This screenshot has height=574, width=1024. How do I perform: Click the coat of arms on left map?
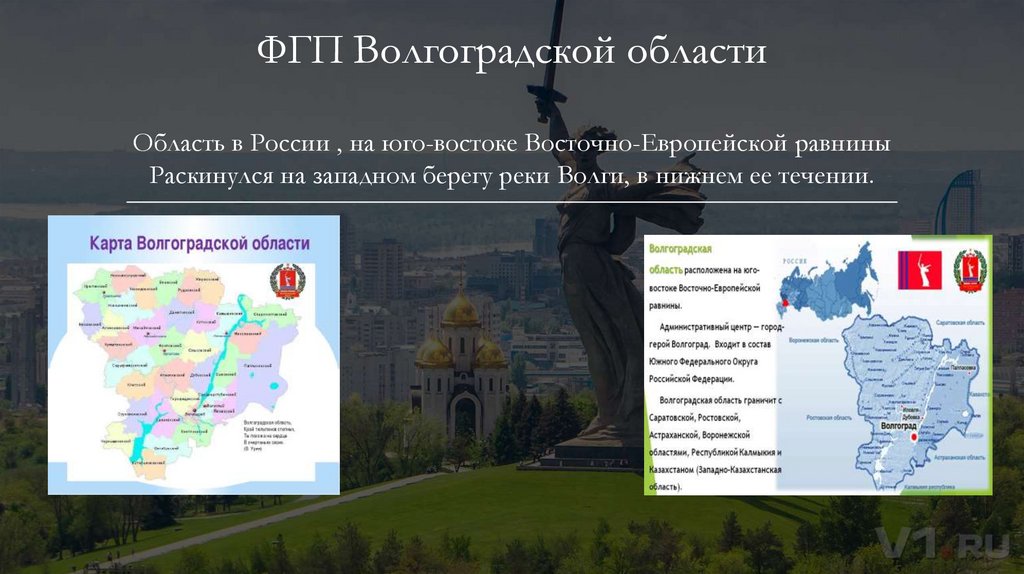[x=287, y=281]
